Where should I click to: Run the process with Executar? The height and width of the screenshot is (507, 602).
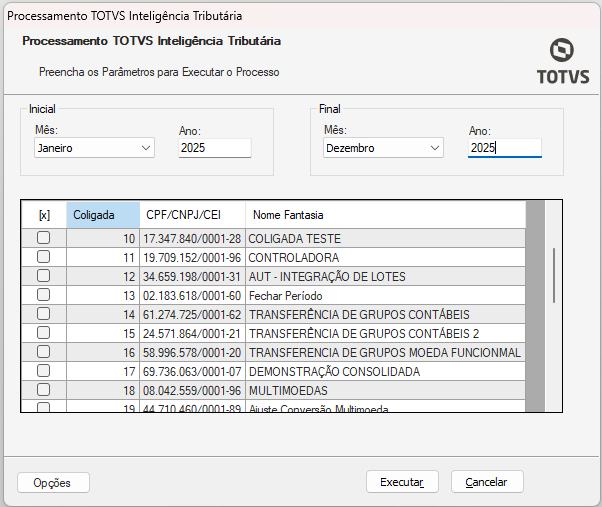coord(402,482)
